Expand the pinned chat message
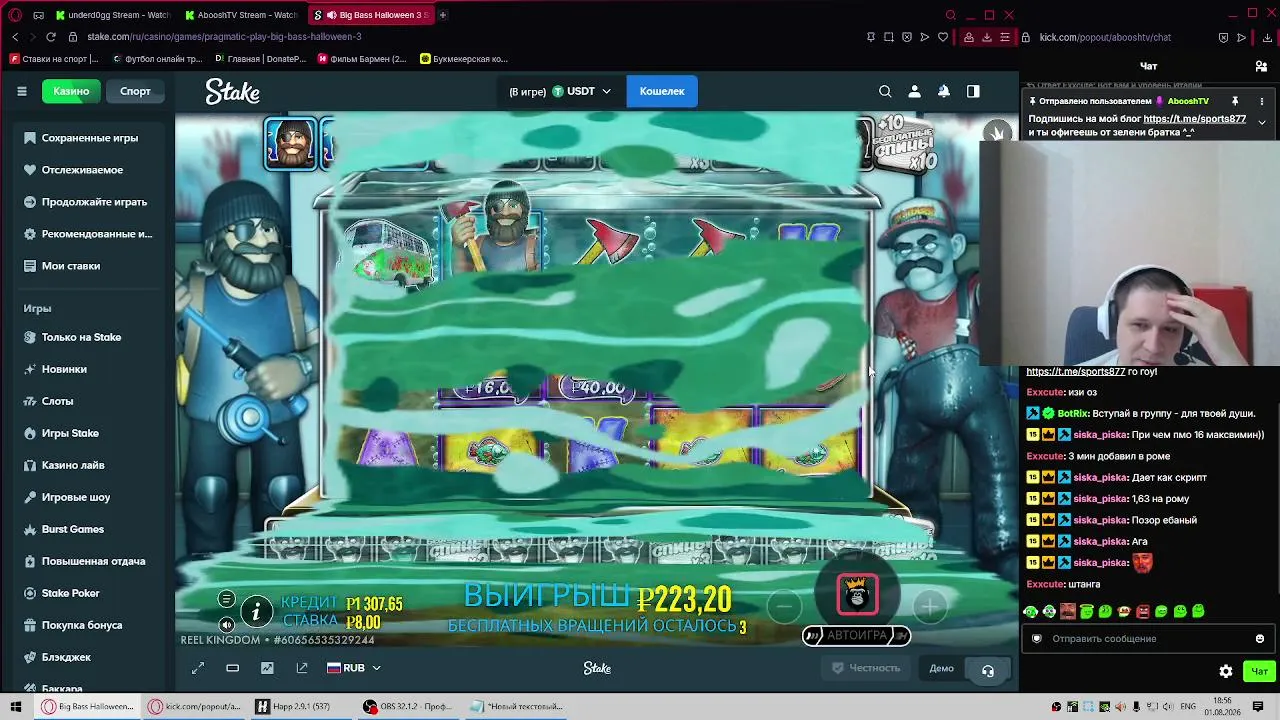Viewport: 1280px width, 720px height. click(x=1262, y=122)
